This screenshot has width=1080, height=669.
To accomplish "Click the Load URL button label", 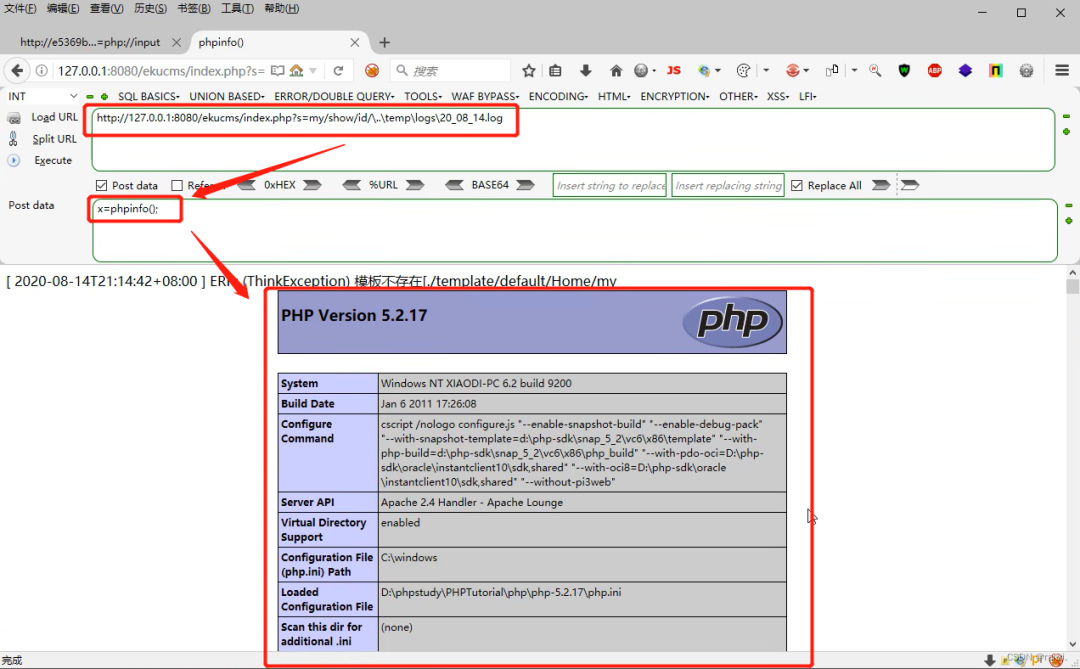I will [54, 117].
